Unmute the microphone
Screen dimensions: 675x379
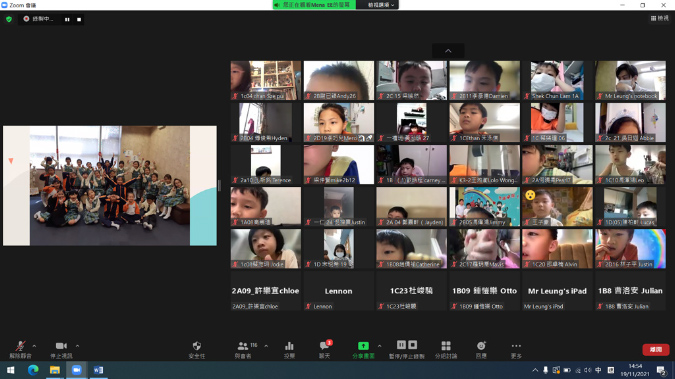point(20,350)
